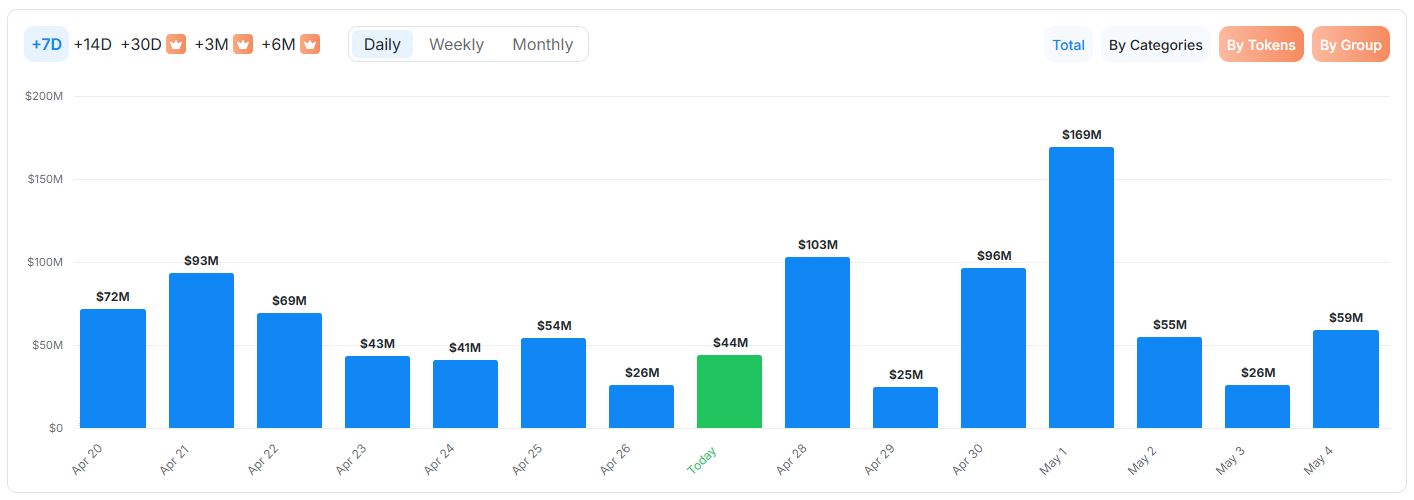Switch range to +14D
Screen dimensions: 1414x500
coord(93,45)
